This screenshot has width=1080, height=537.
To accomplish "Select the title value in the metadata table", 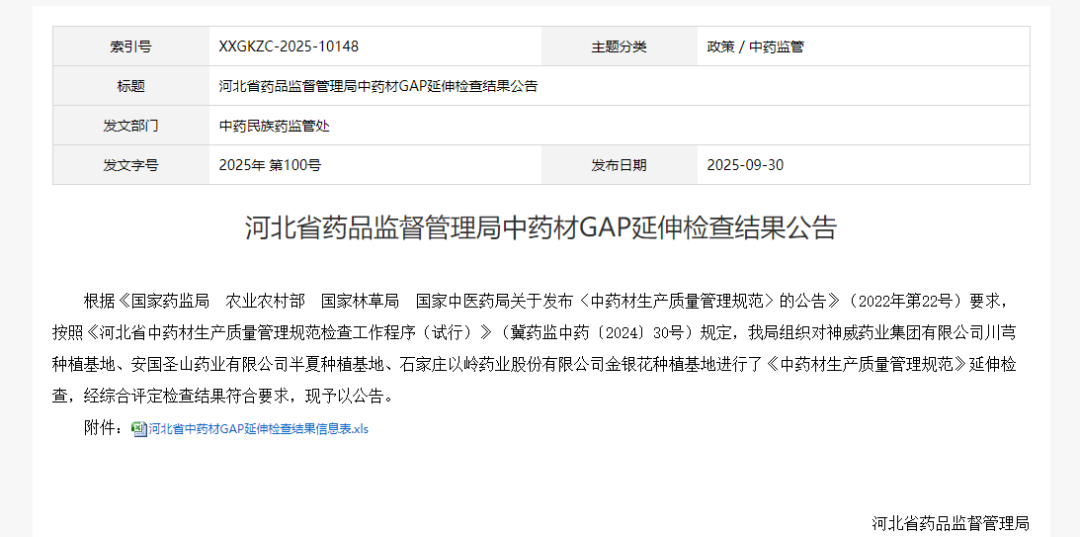I will 378,86.
